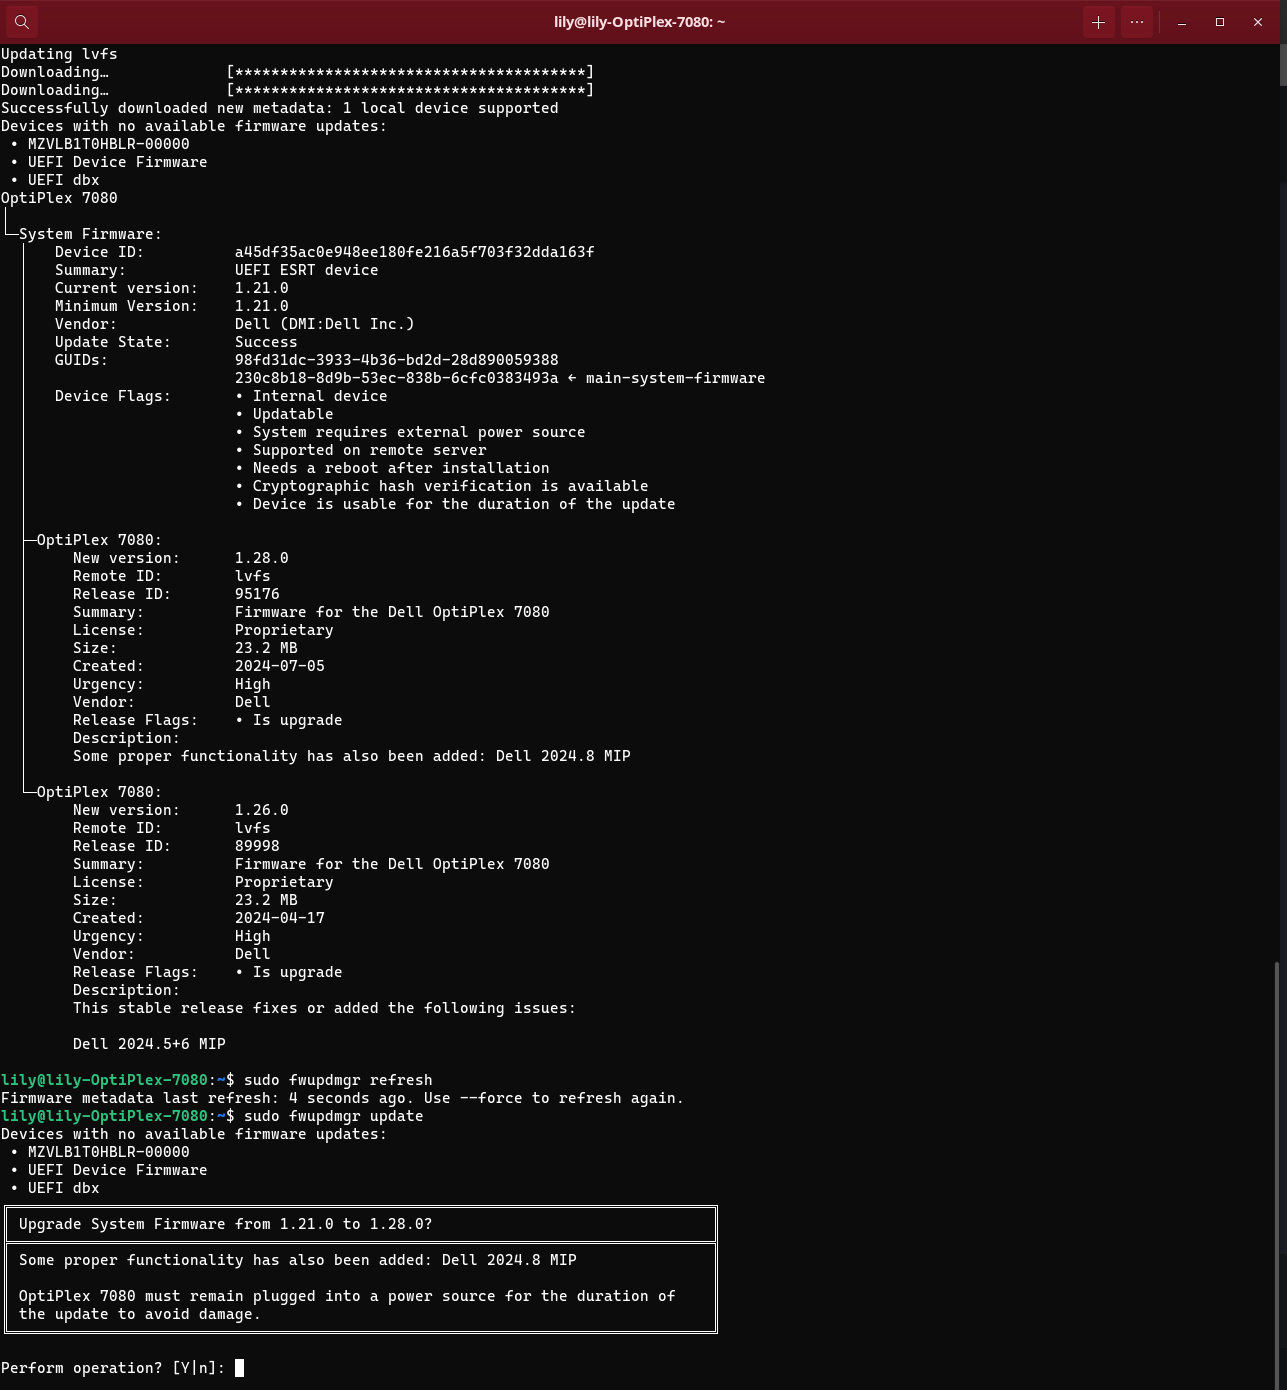Minimize the terminal window
Image resolution: width=1287 pixels, height=1390 pixels.
click(x=1182, y=22)
